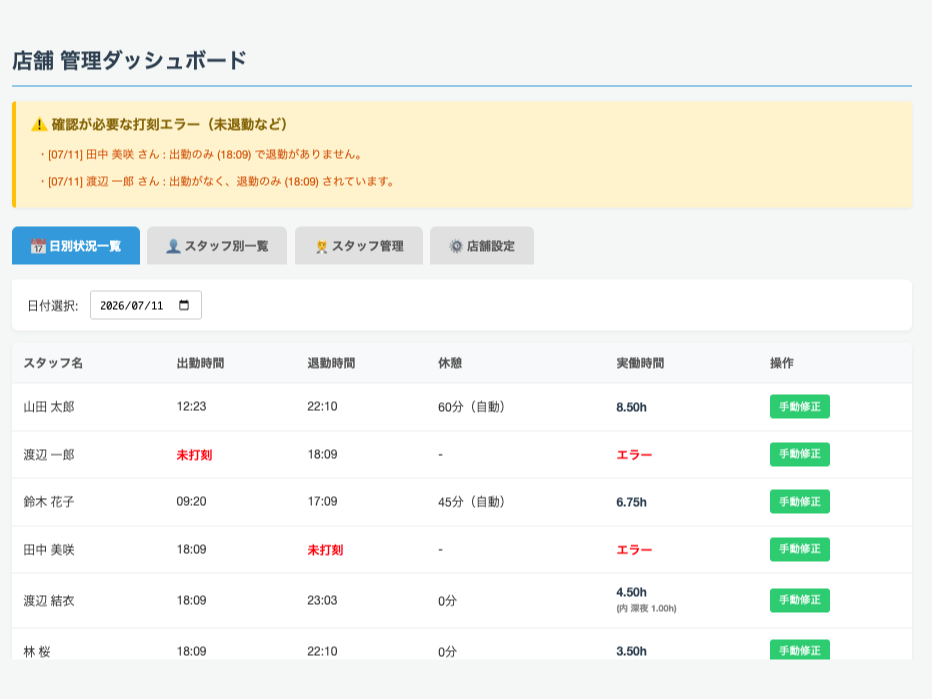Switch to the 日別状況一覧 tab
Viewport: 932px width, 699px height.
click(76, 245)
